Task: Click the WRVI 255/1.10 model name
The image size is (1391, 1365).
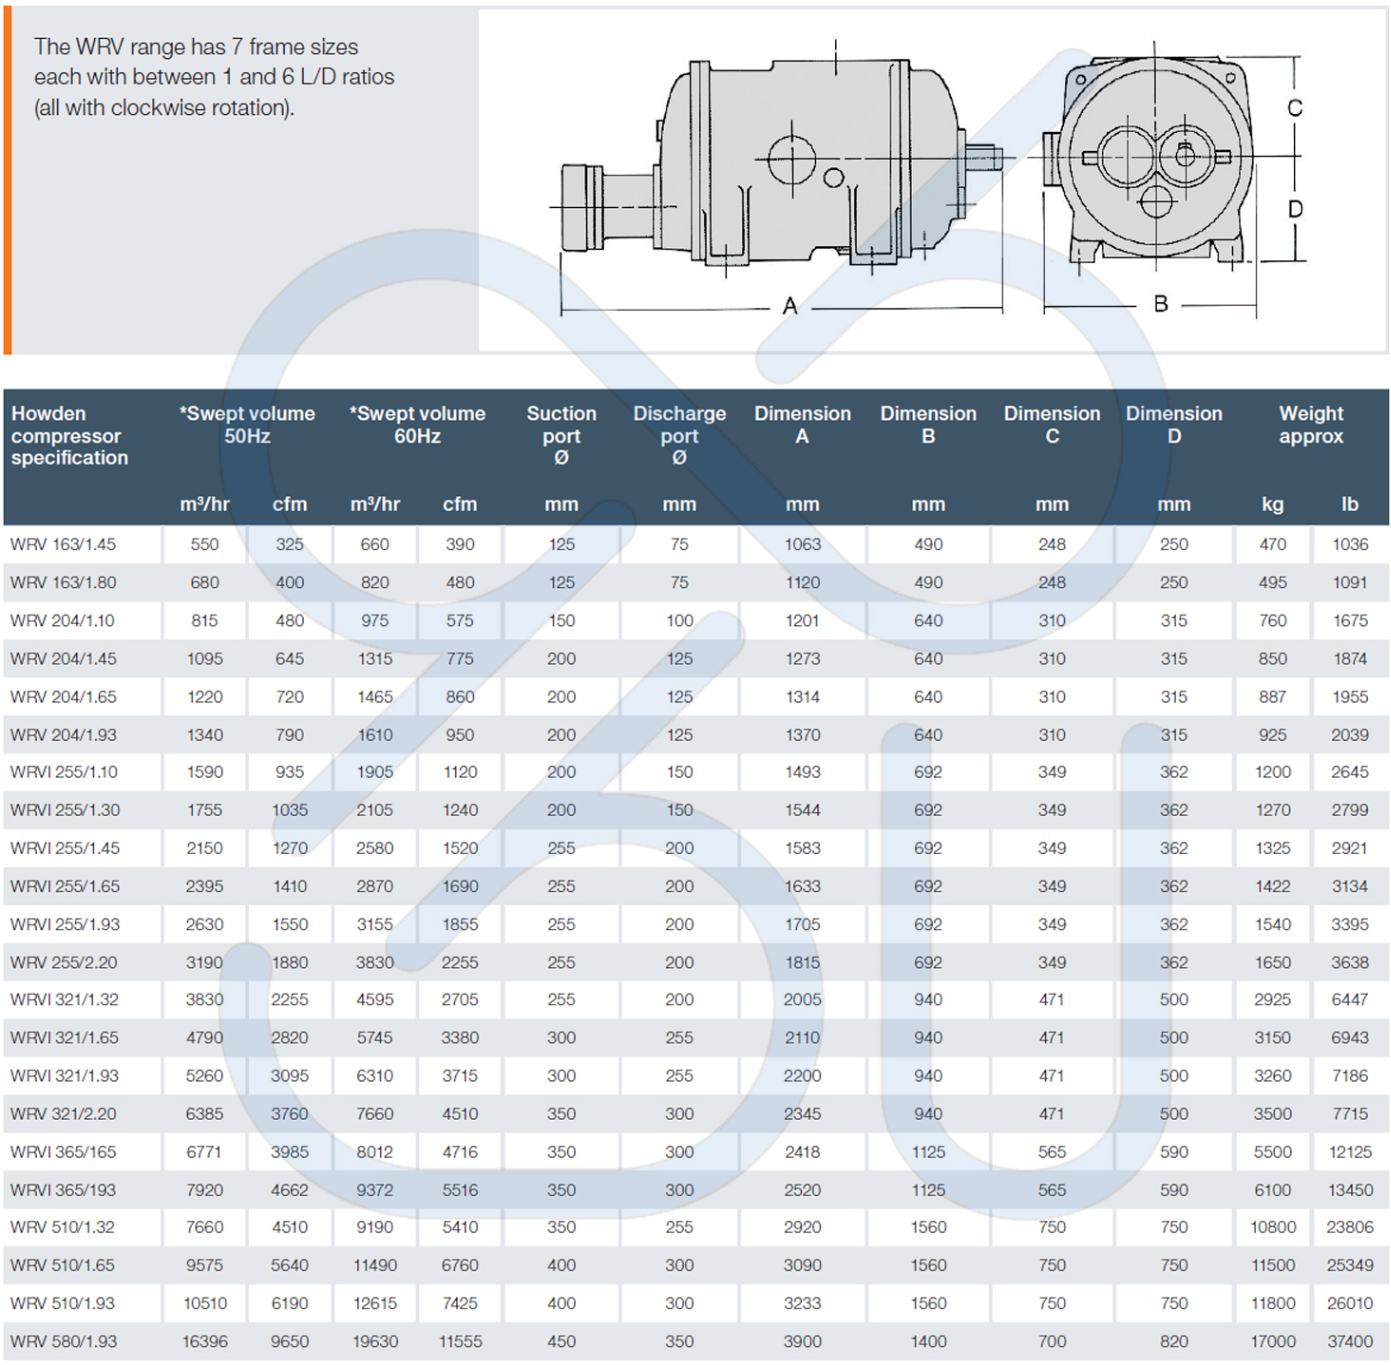Action: pos(64,772)
